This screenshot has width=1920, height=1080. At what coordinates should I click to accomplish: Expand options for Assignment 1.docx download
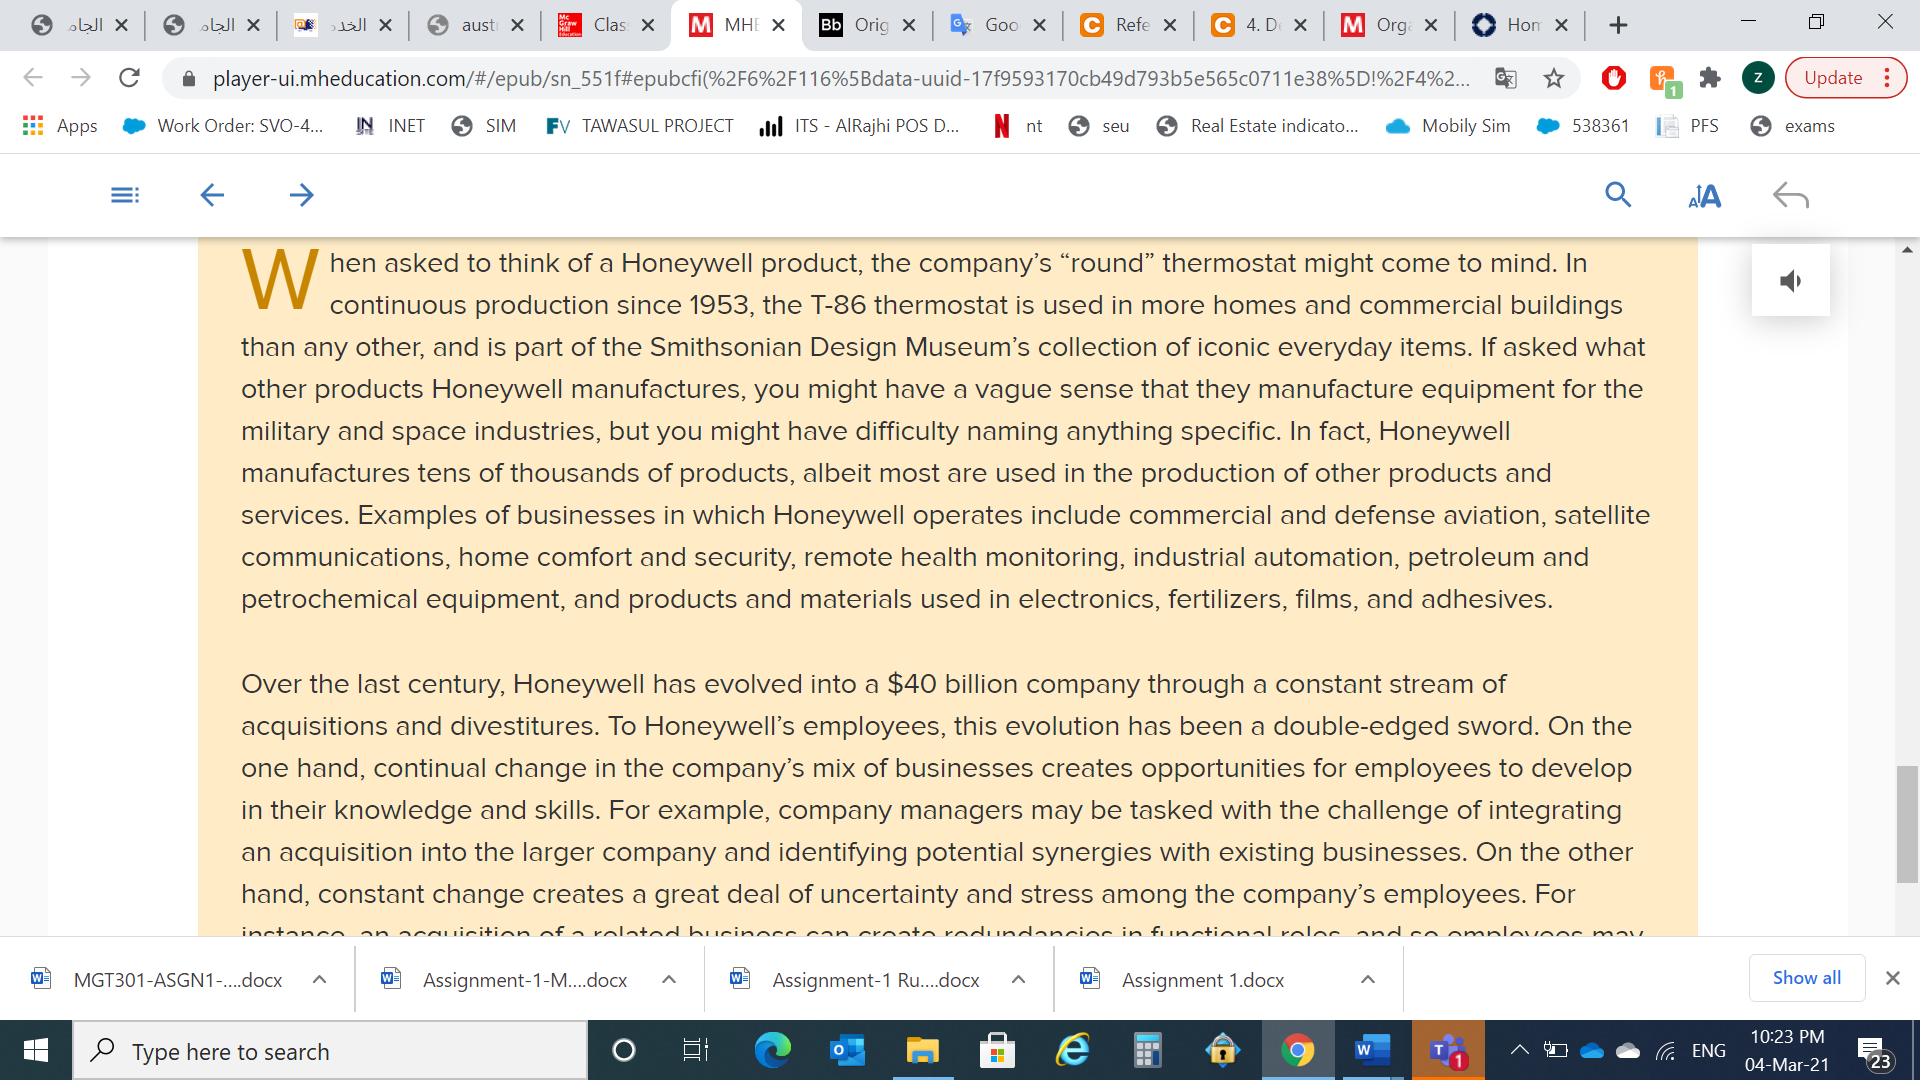pyautogui.click(x=1368, y=980)
